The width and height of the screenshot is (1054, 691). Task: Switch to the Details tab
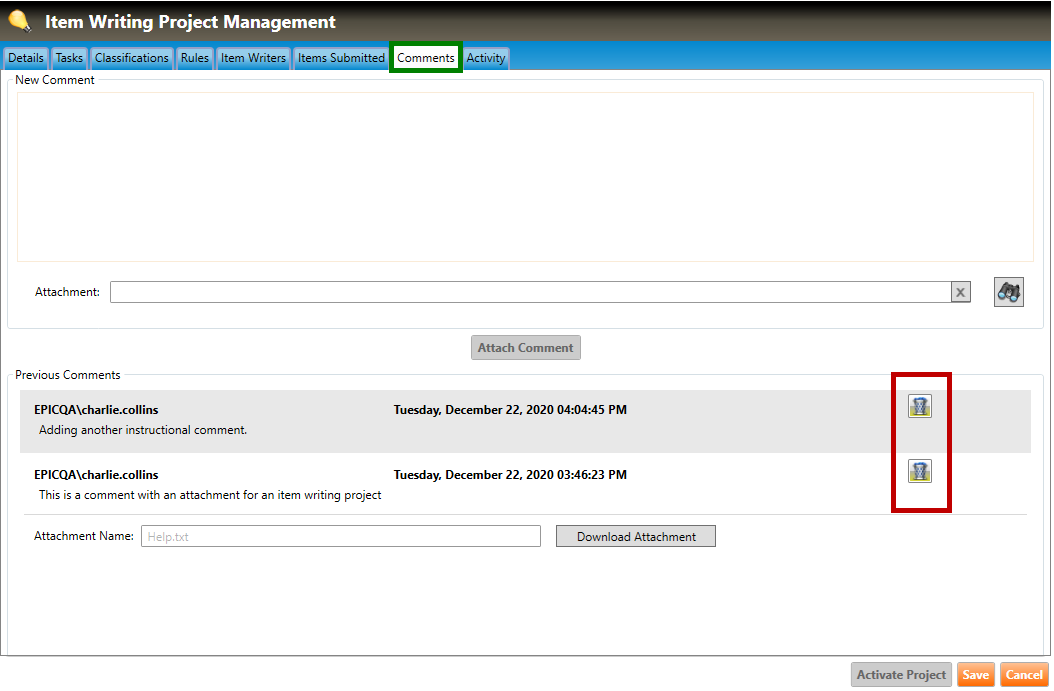click(x=26, y=58)
